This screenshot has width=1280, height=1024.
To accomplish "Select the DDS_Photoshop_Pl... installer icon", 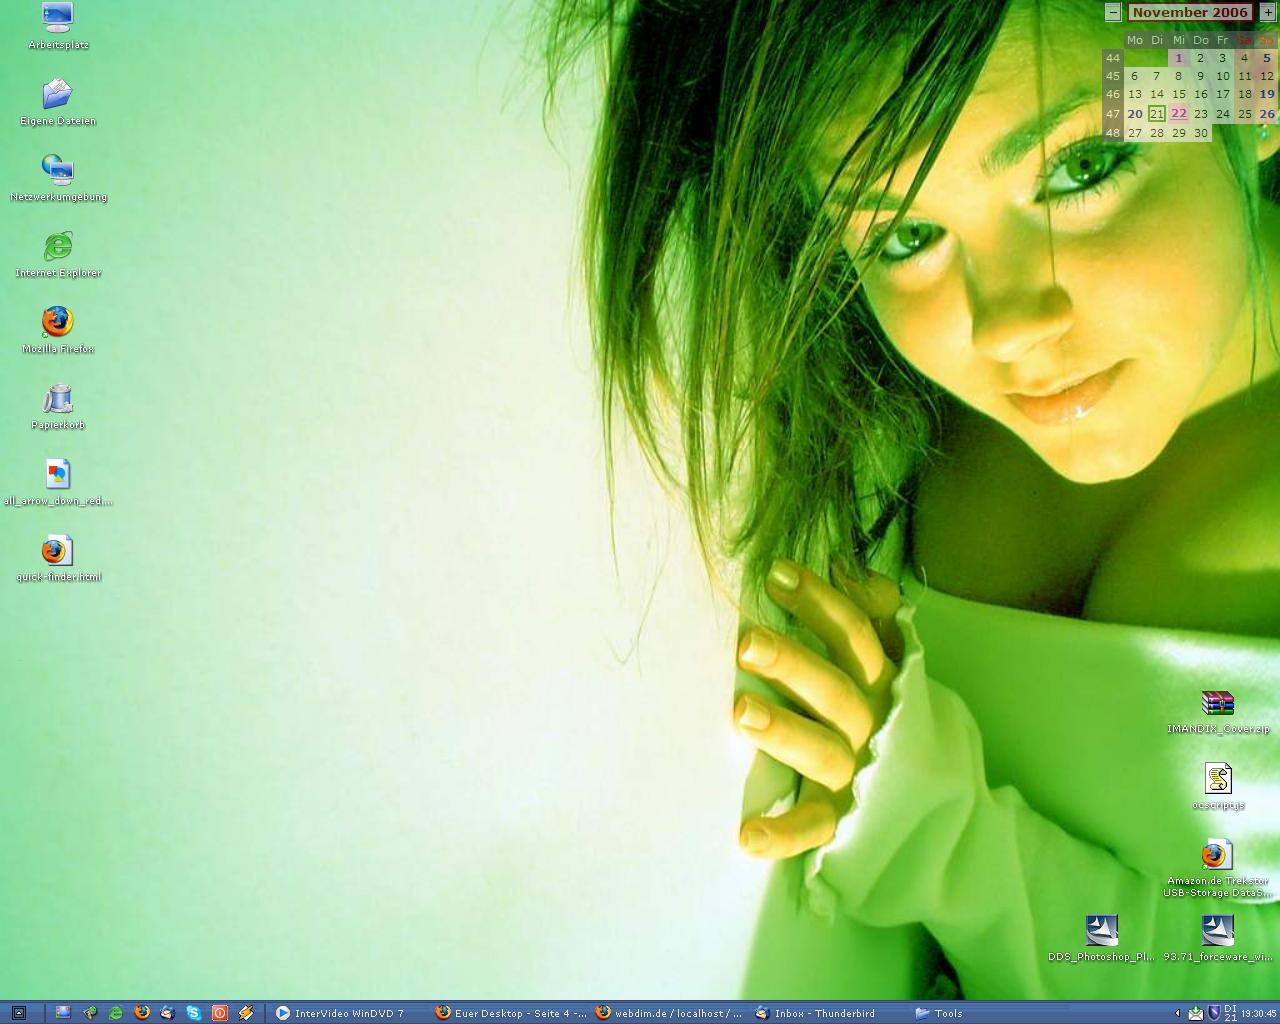I will 1101,931.
